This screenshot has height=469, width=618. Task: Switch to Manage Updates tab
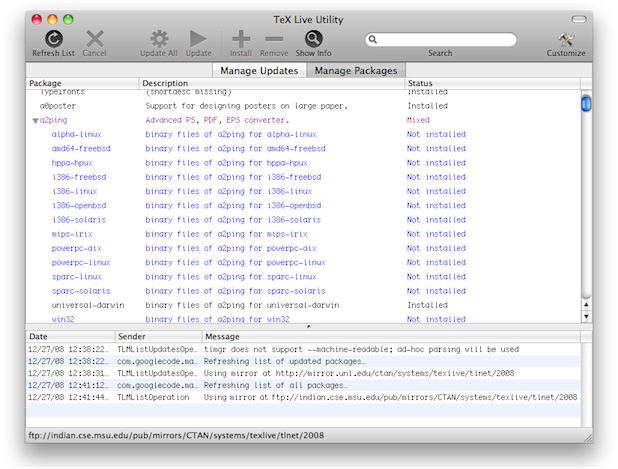click(x=259, y=70)
